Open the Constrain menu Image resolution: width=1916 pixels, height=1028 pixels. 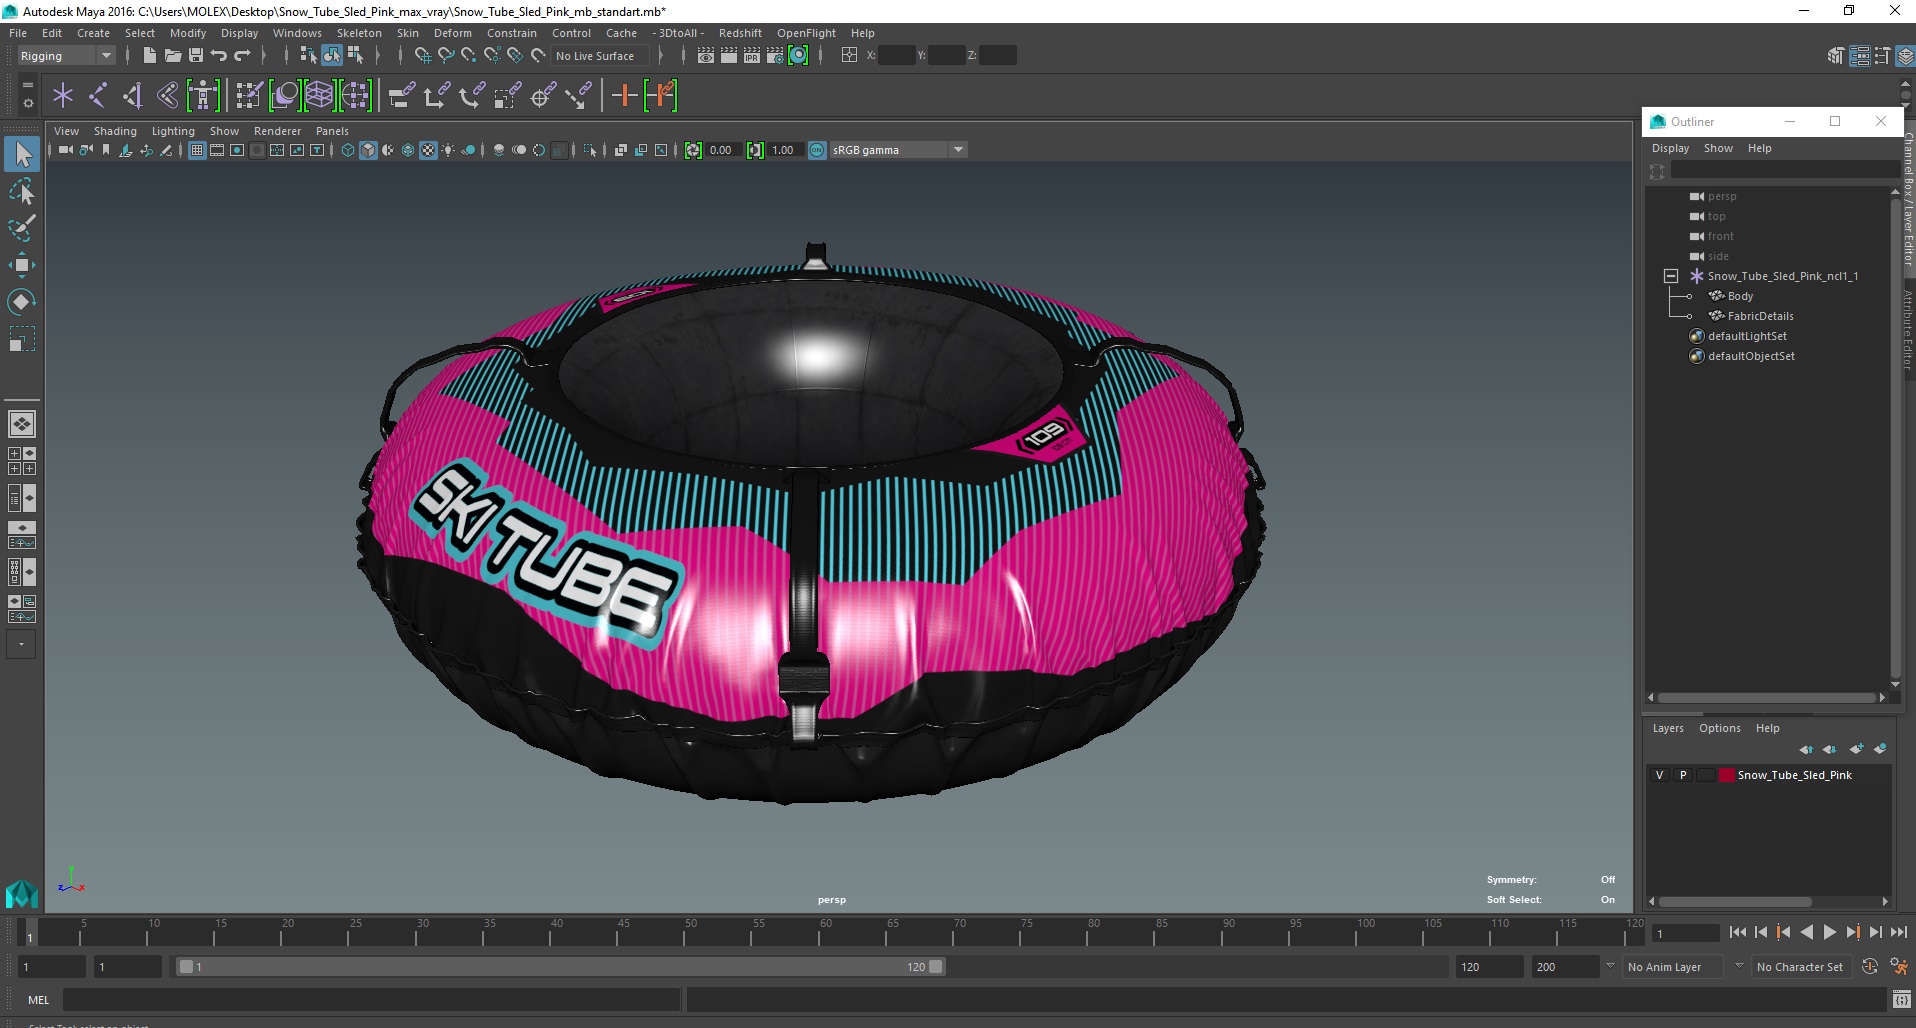click(x=511, y=33)
